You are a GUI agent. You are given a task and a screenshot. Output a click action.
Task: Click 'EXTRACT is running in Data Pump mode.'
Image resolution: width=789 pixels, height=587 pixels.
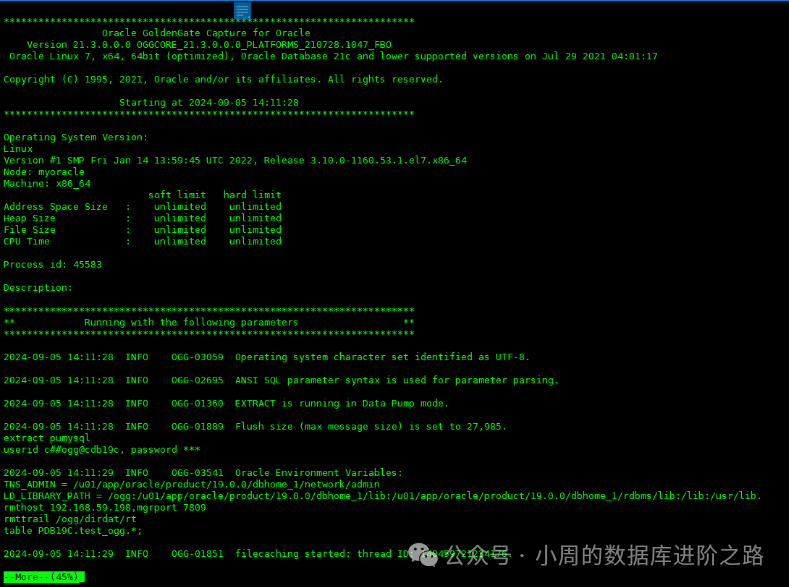pos(341,403)
